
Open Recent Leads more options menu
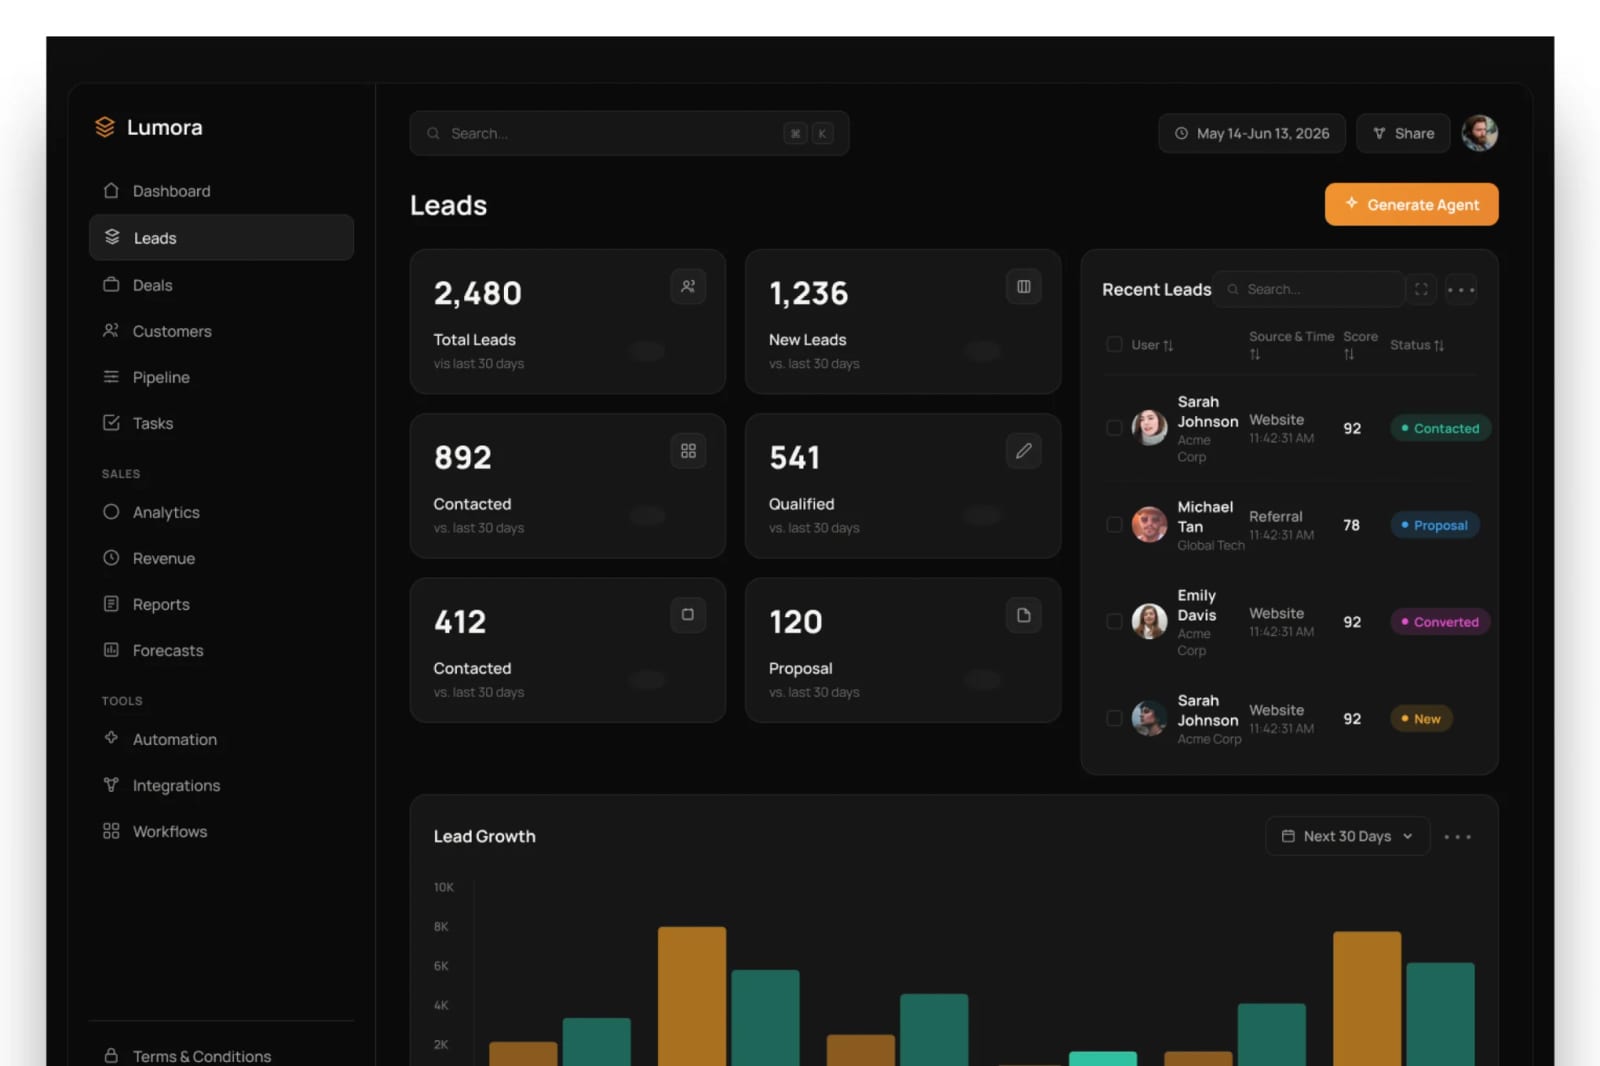coord(1461,290)
